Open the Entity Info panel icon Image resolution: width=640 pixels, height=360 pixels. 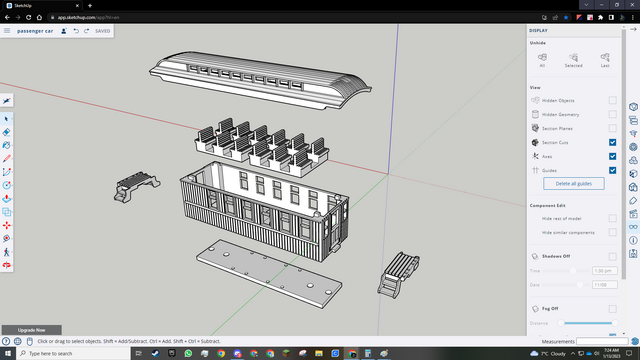click(x=633, y=107)
